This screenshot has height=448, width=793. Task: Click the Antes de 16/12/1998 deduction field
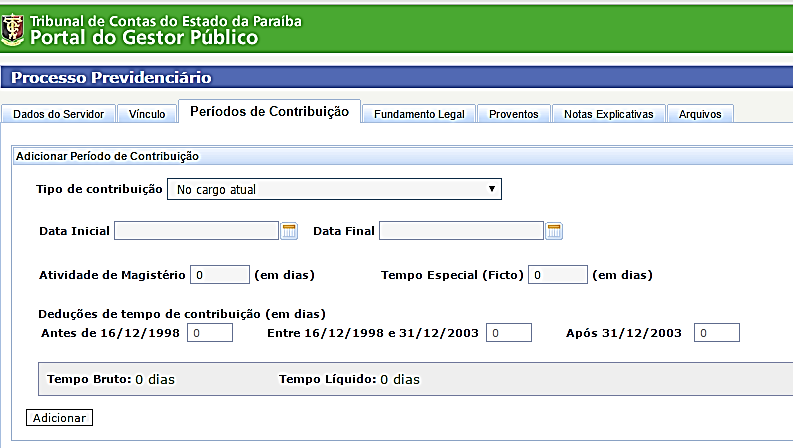click(x=209, y=332)
